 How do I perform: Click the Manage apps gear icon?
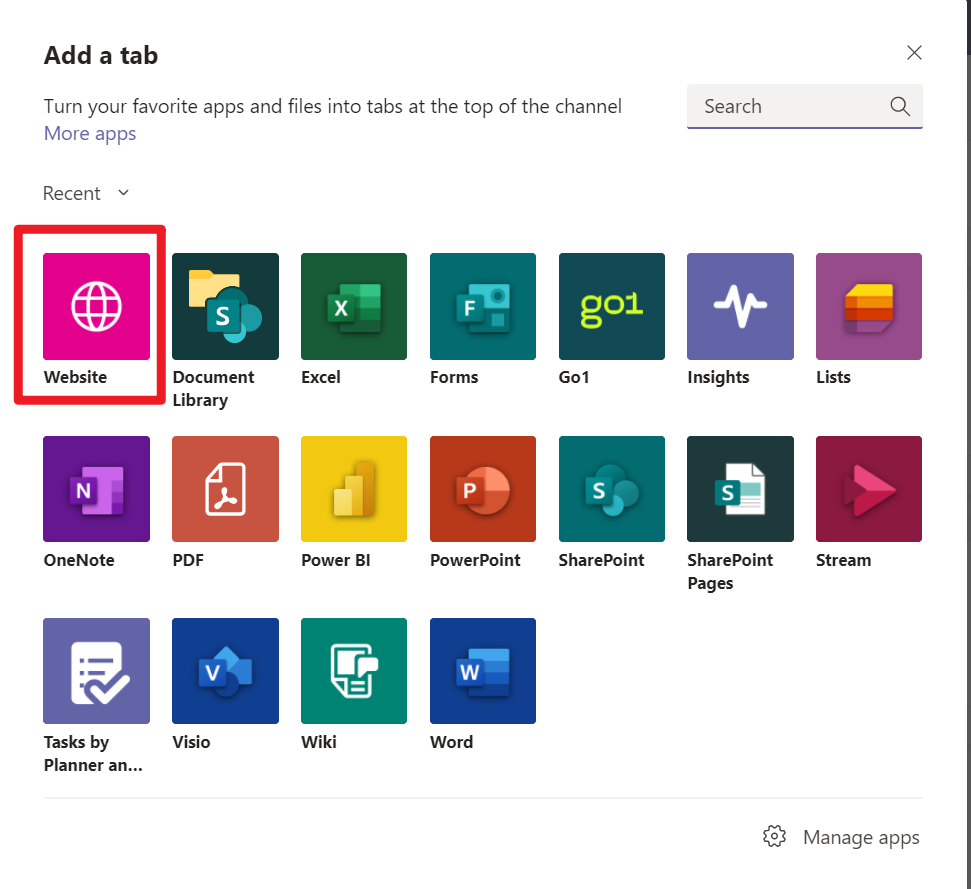click(x=774, y=836)
